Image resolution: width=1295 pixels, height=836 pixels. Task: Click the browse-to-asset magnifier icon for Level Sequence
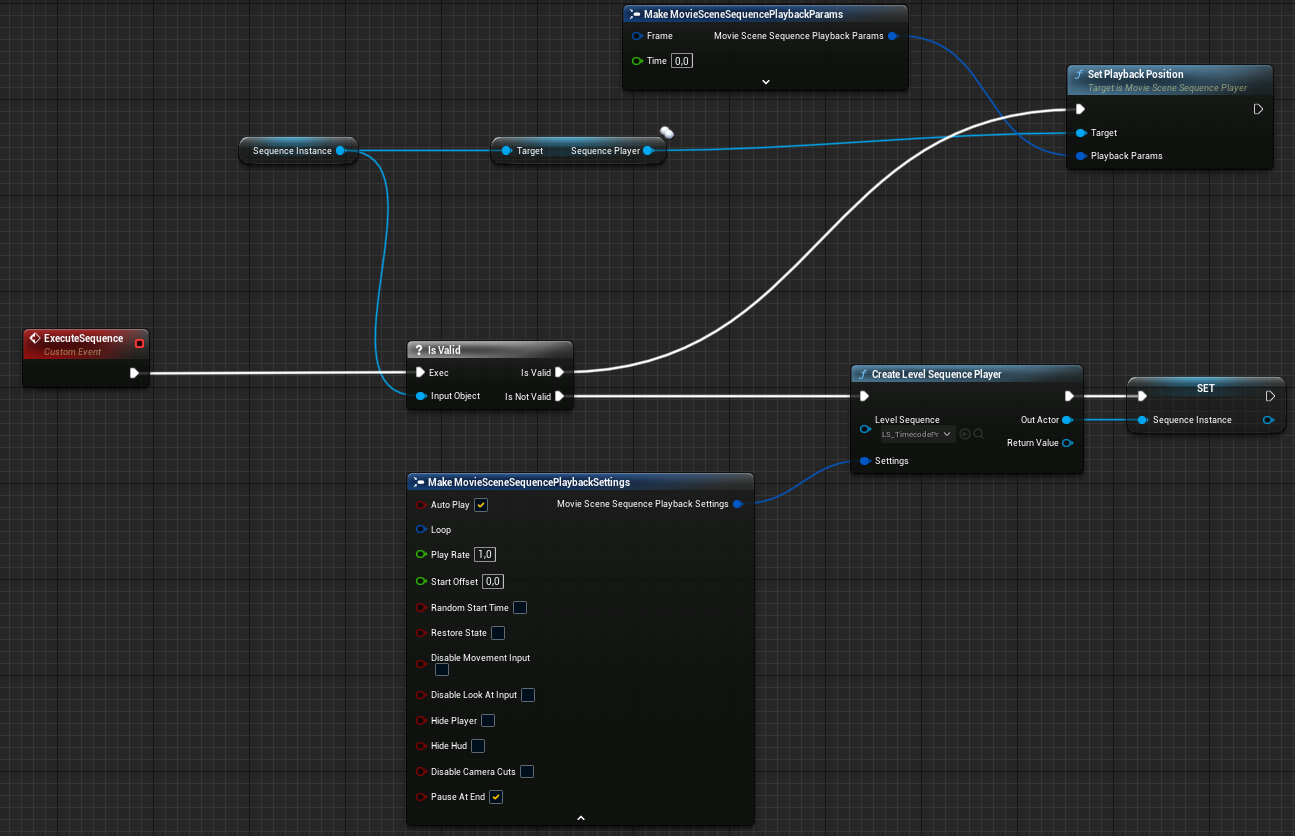979,434
